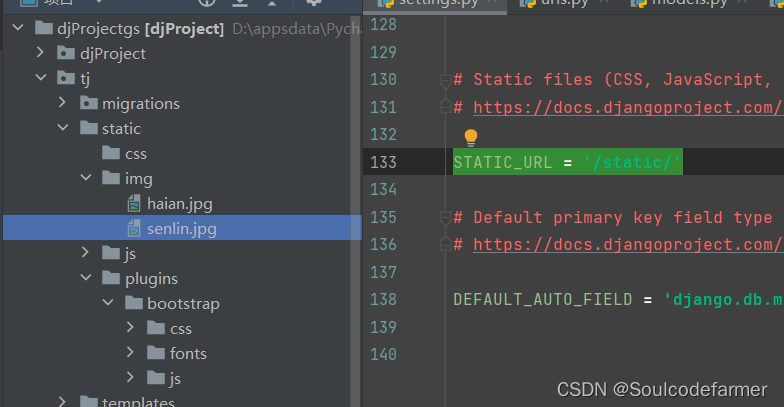This screenshot has width=784, height=407.
Task: Click the css folder icon under bootstrap
Action: tap(156, 328)
